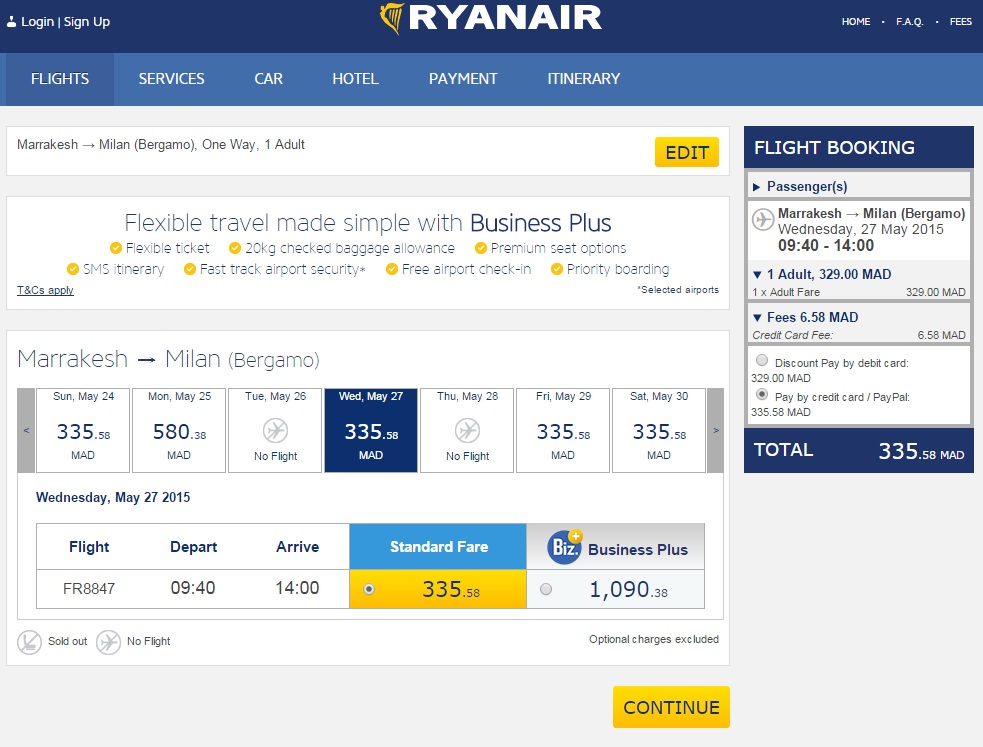
Task: Click the Ryanair harp logo icon
Action: pyautogui.click(x=392, y=18)
